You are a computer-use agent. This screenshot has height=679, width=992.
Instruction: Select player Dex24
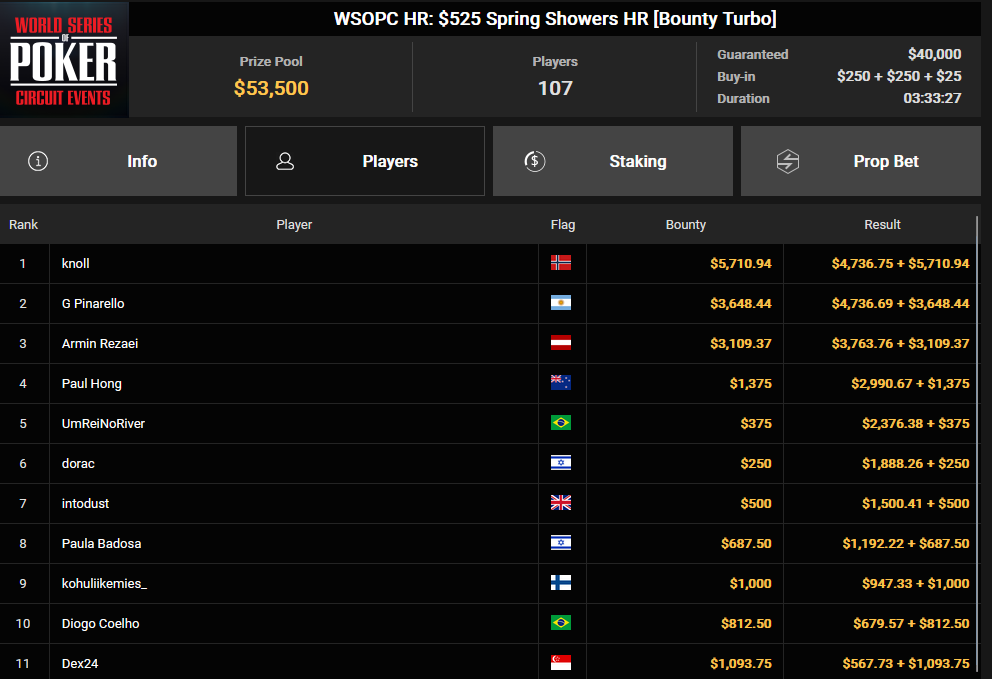click(80, 663)
